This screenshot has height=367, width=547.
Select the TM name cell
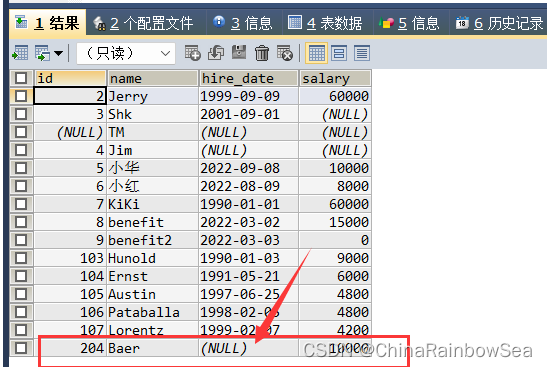coord(152,132)
